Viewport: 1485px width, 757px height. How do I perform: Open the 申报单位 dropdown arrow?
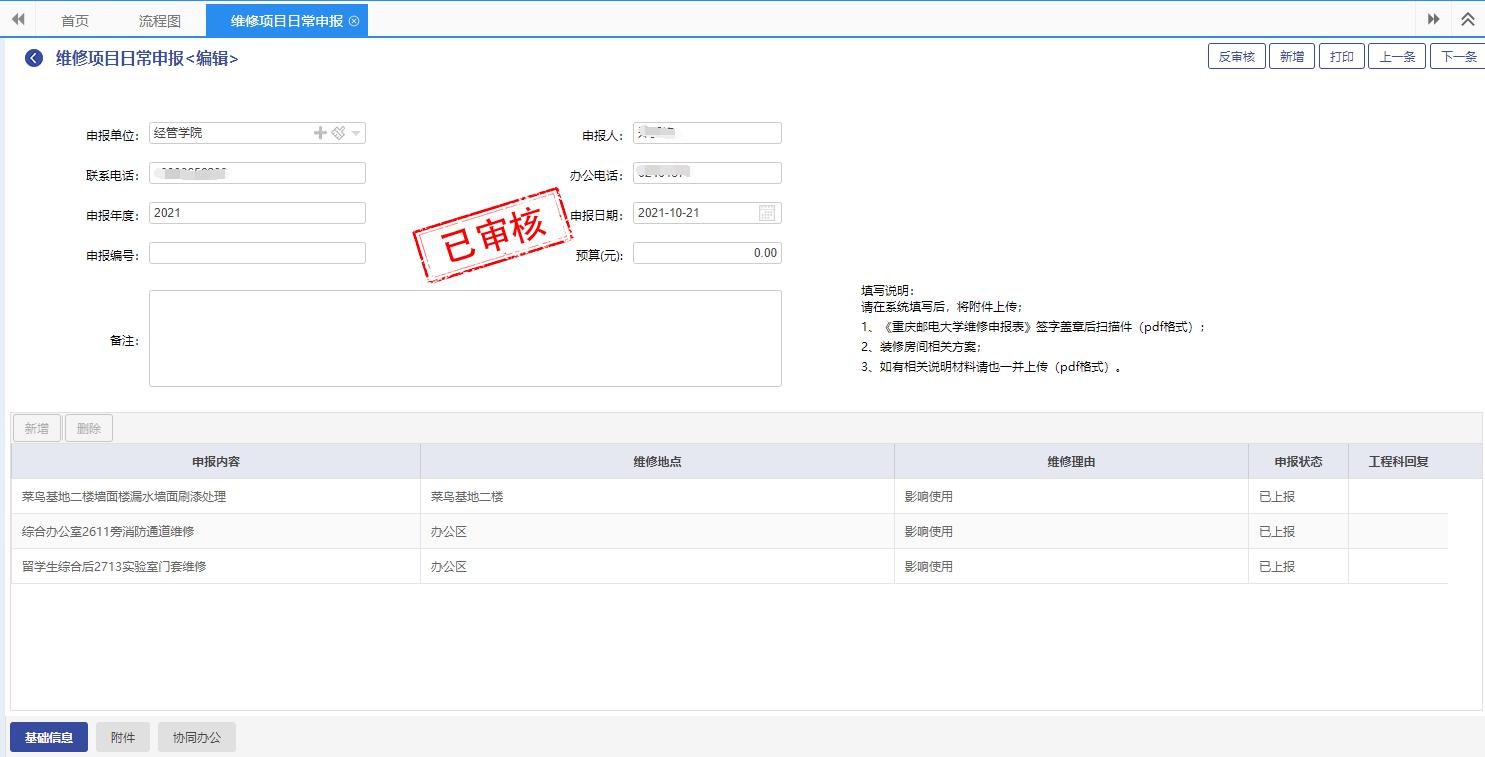click(x=356, y=133)
